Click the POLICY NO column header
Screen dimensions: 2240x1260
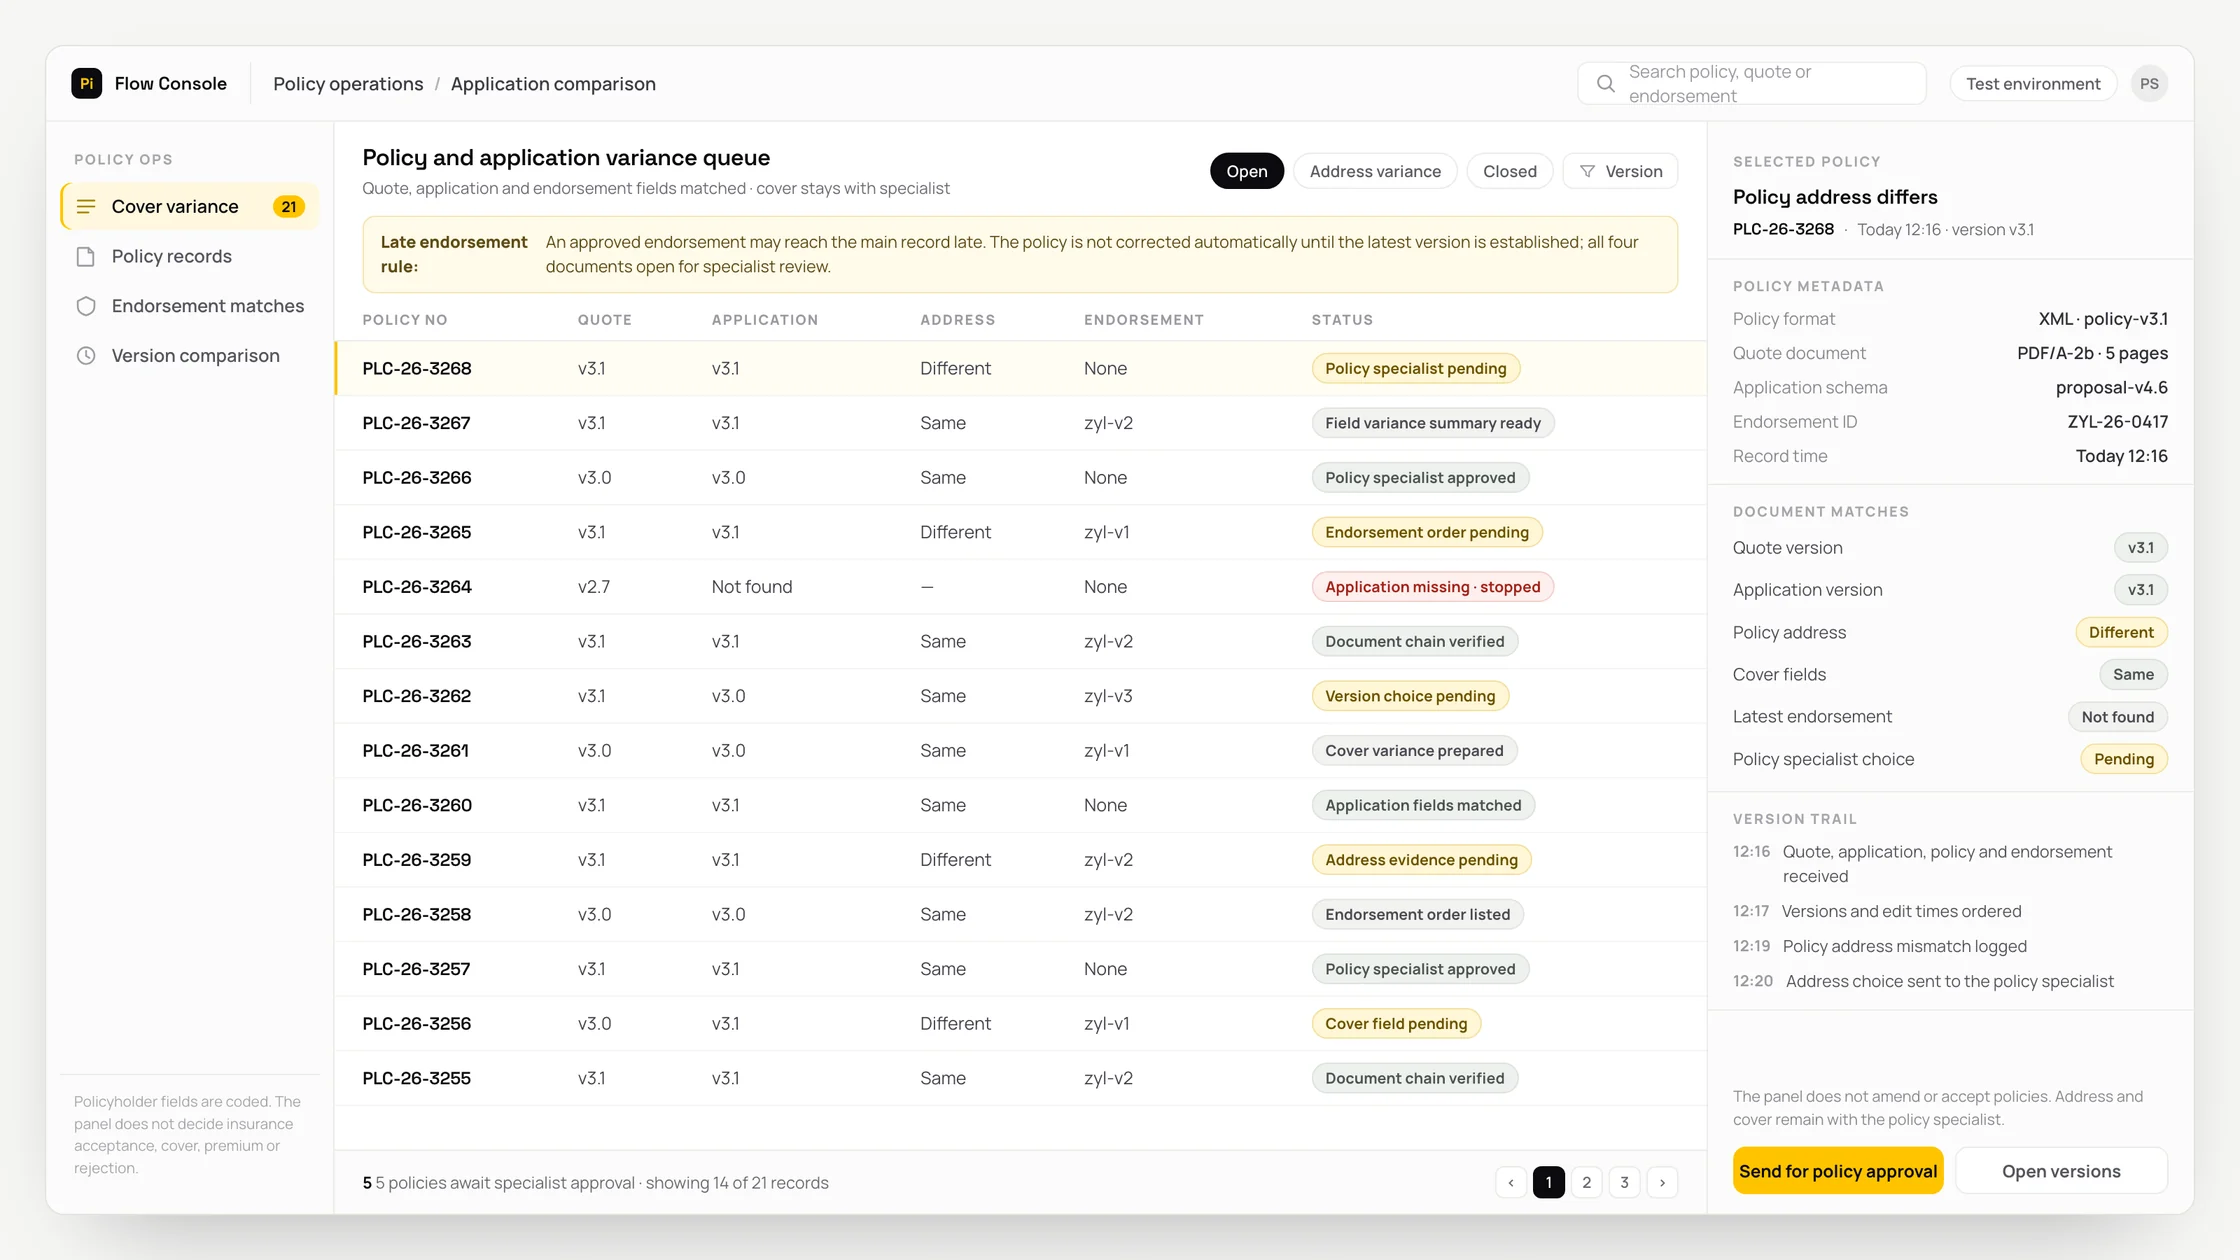tap(405, 320)
